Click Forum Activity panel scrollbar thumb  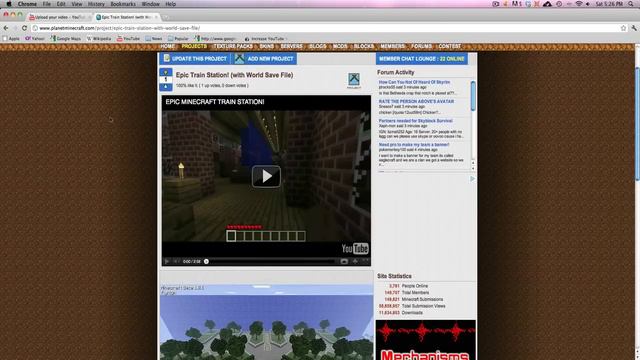473,96
